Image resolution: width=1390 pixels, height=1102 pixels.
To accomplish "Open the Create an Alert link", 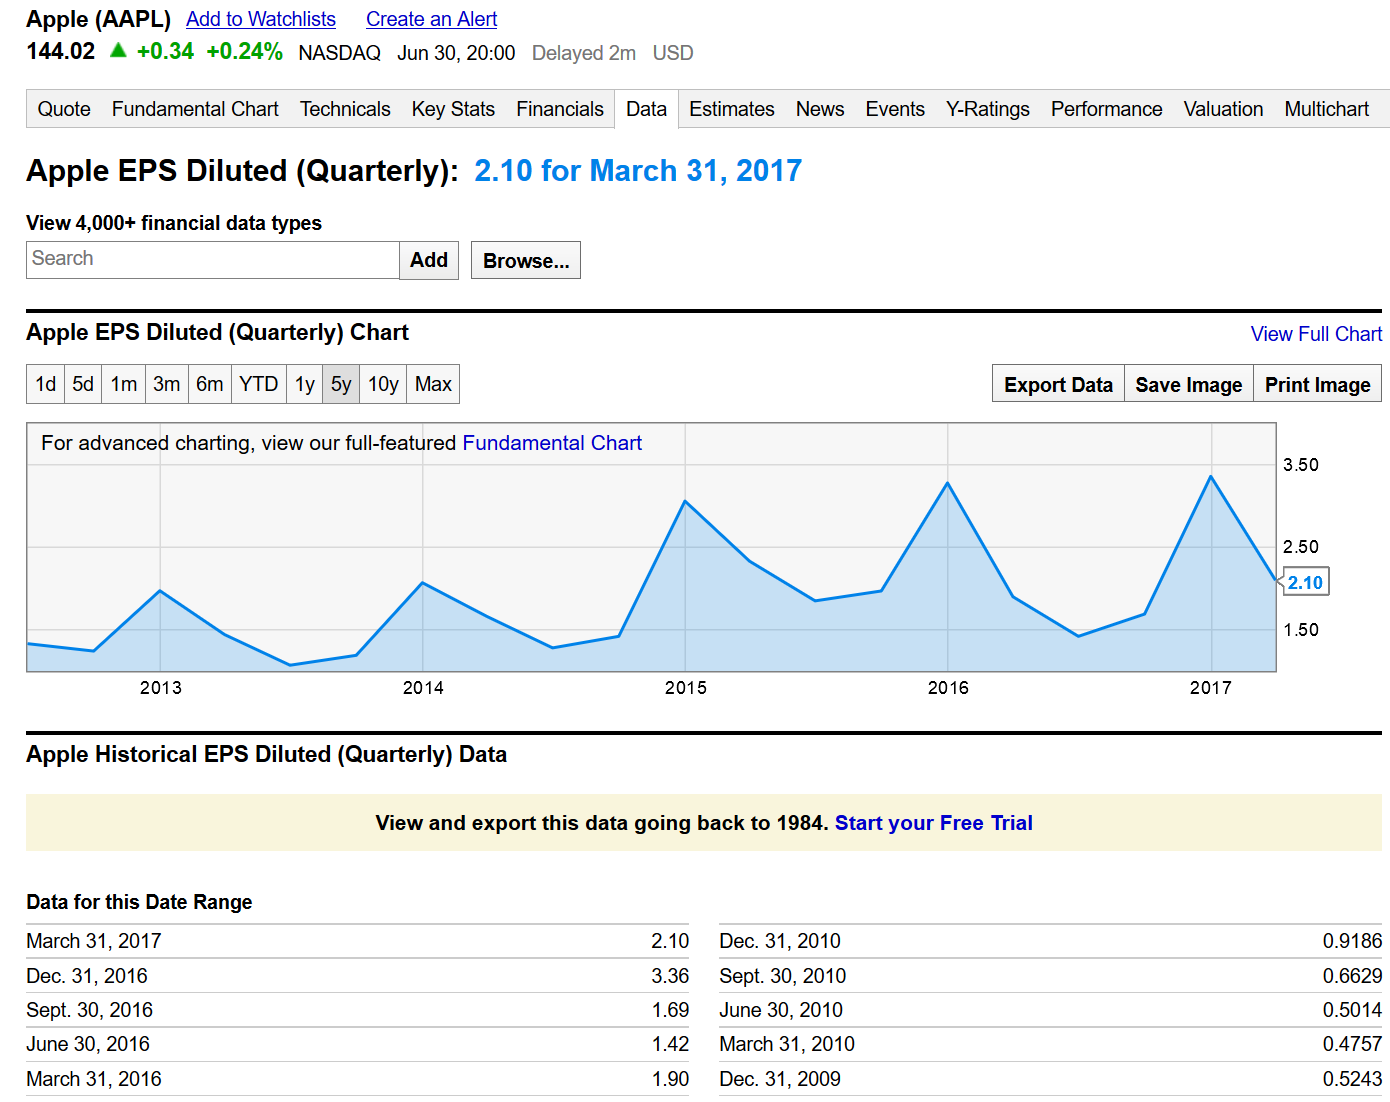I will [431, 19].
